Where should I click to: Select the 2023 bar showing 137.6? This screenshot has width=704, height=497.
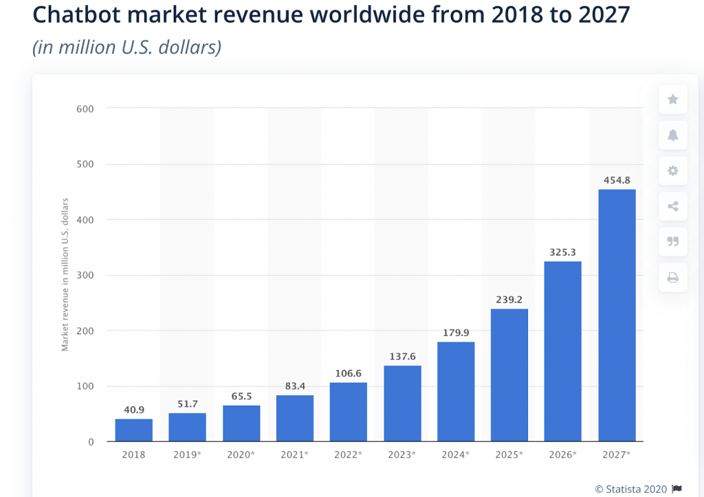[x=402, y=403]
